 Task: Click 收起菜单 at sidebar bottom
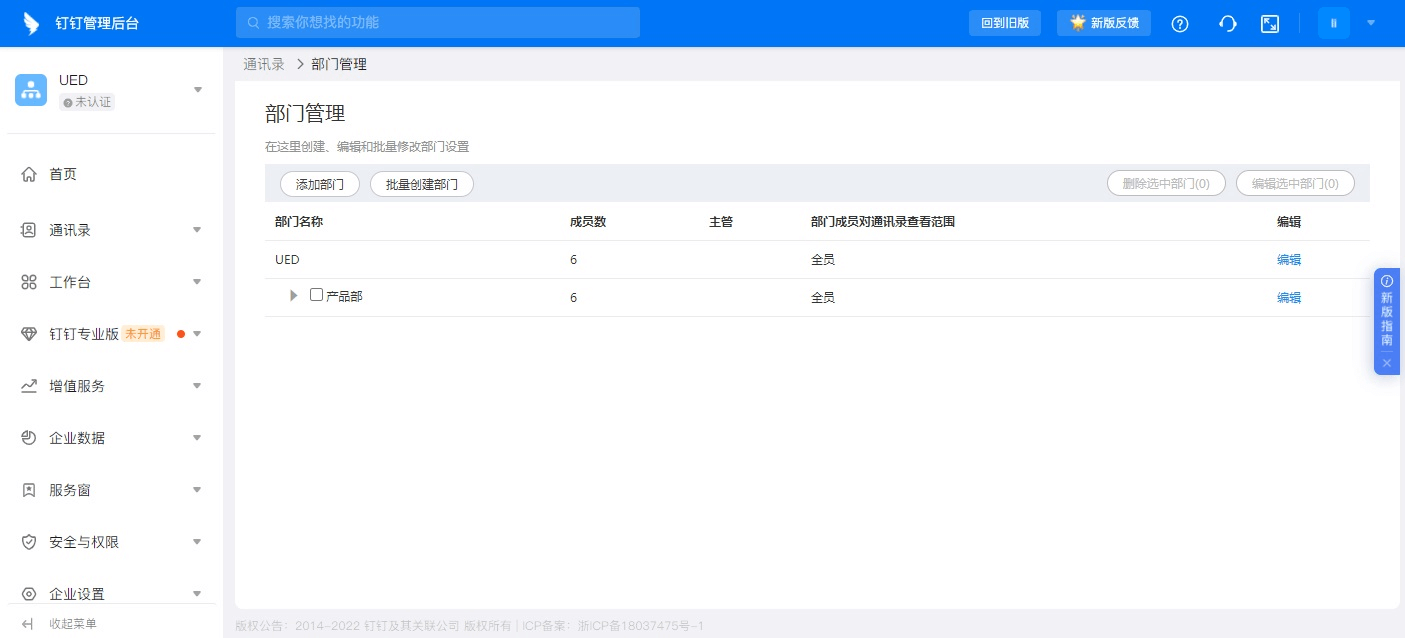73,624
